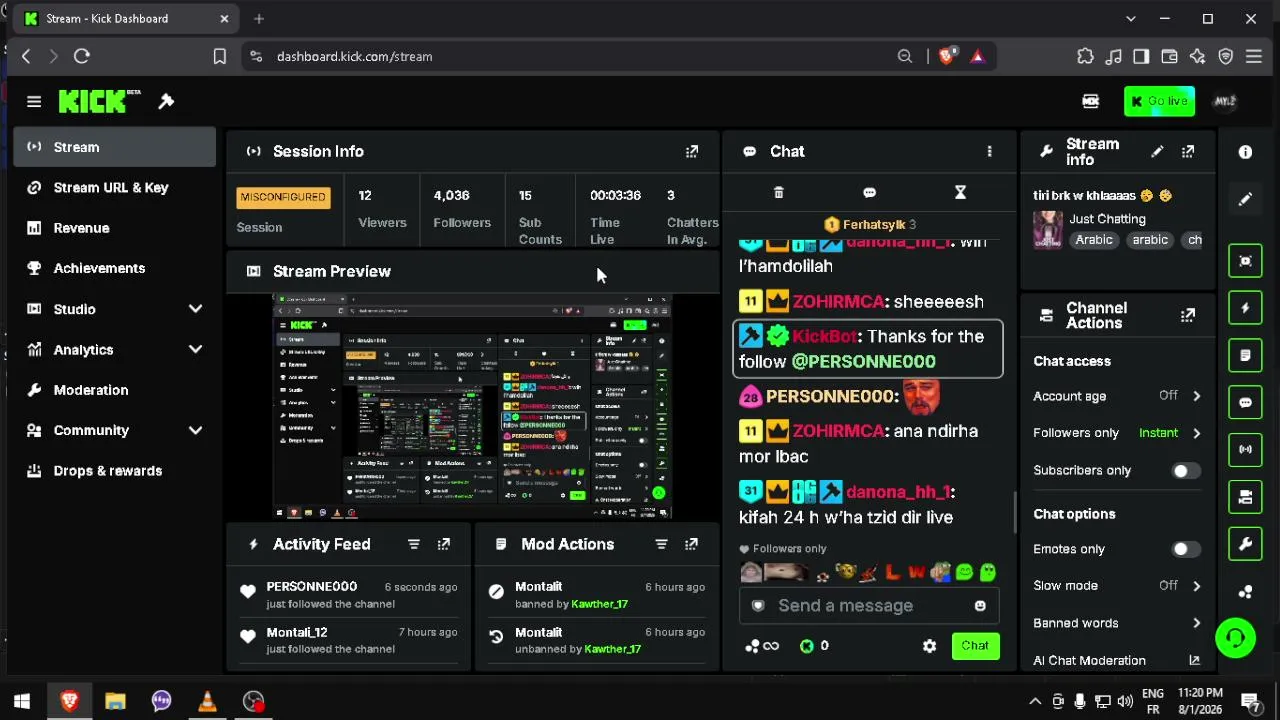1280x720 pixels.
Task: Pop out the Activity Feed panel
Action: point(444,544)
